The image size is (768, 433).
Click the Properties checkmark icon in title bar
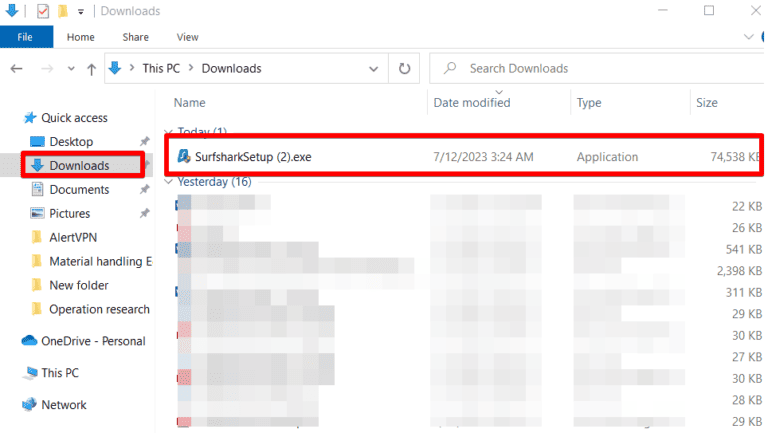[x=43, y=11]
